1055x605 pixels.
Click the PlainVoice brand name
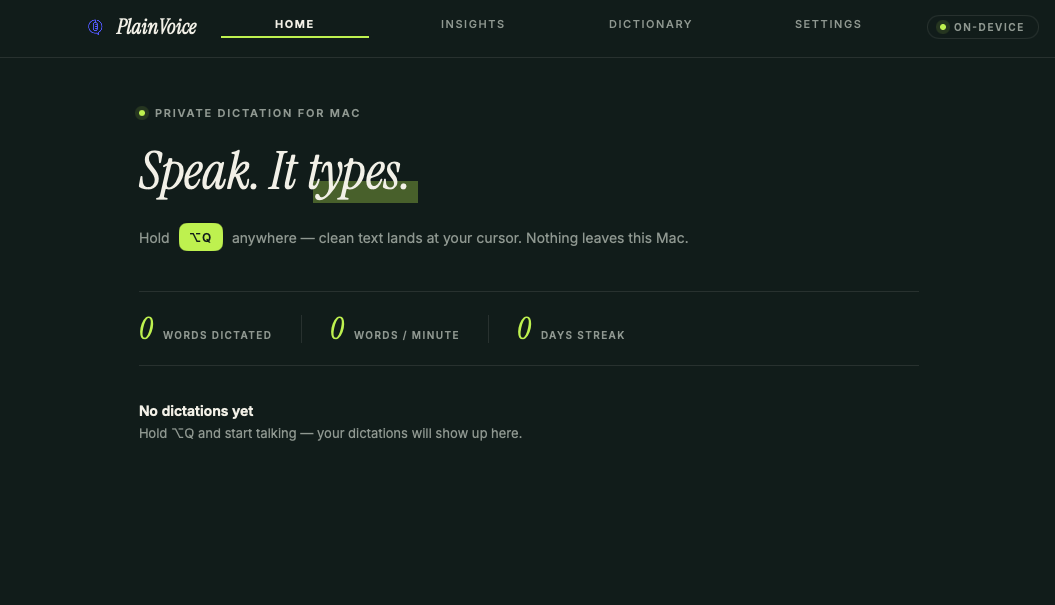[x=156, y=27]
